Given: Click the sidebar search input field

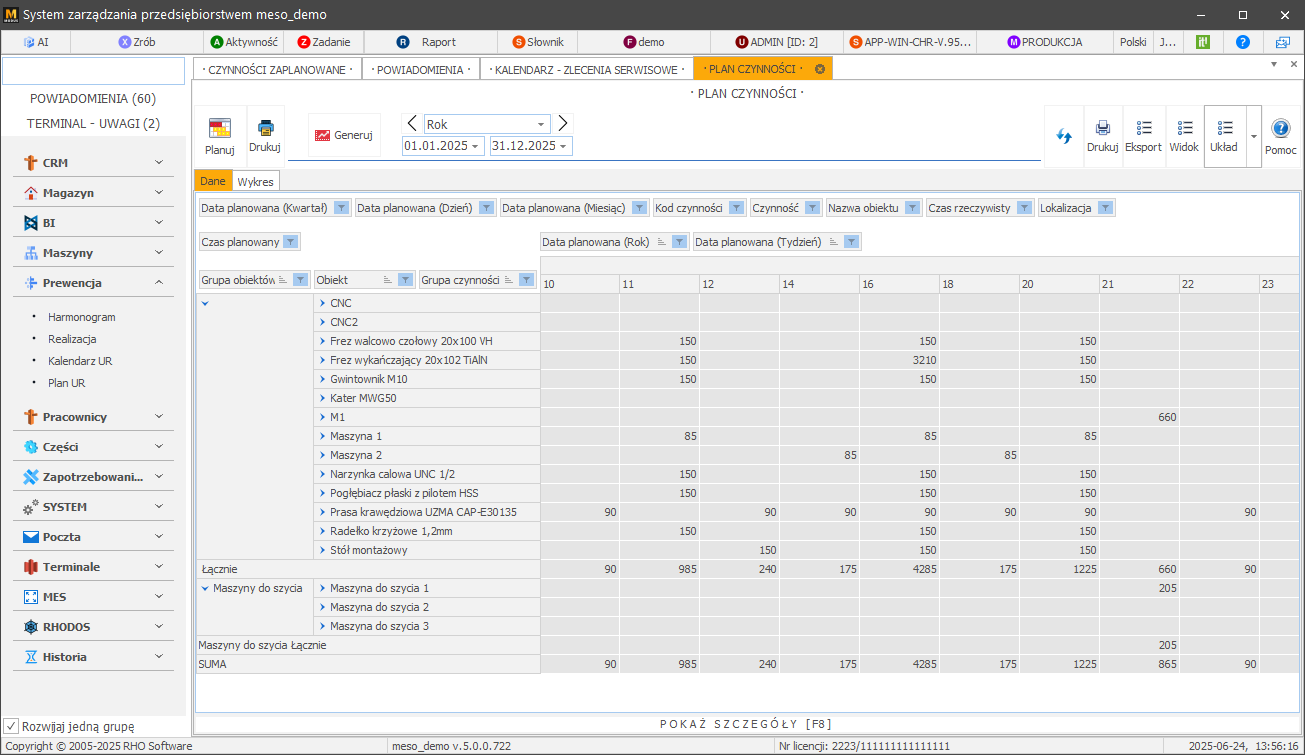Looking at the screenshot, I should pyautogui.click(x=93, y=71).
